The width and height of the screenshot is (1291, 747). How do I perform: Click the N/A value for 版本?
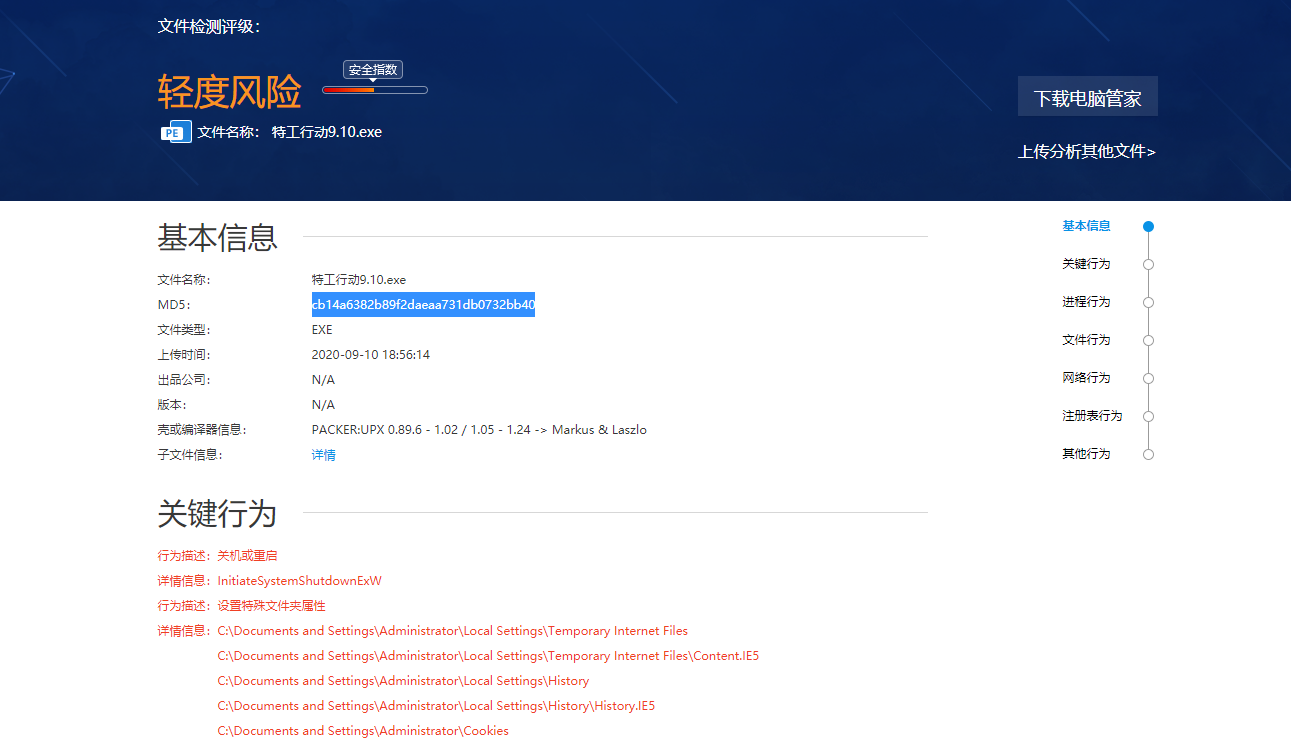pyautogui.click(x=323, y=405)
